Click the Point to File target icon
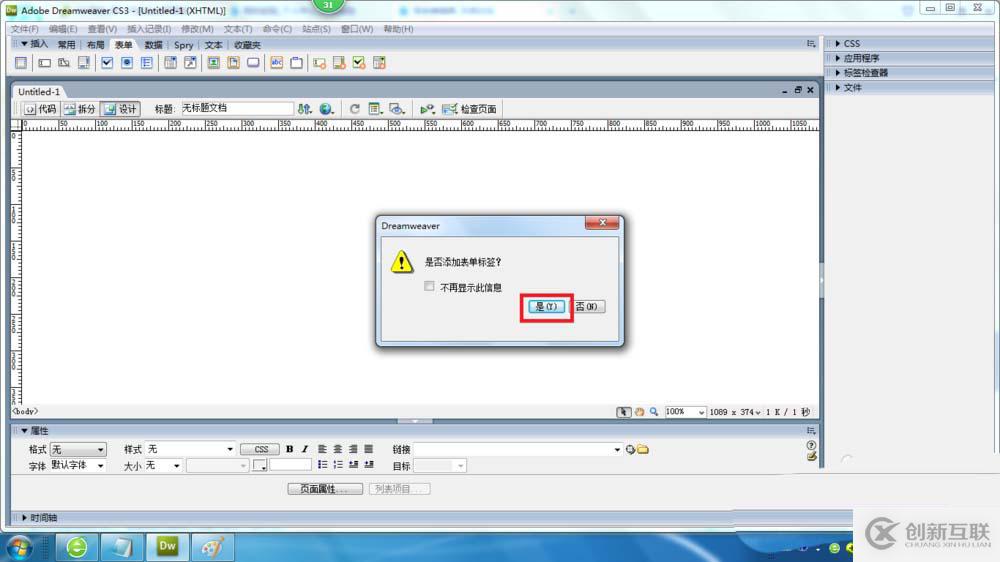 [630, 450]
